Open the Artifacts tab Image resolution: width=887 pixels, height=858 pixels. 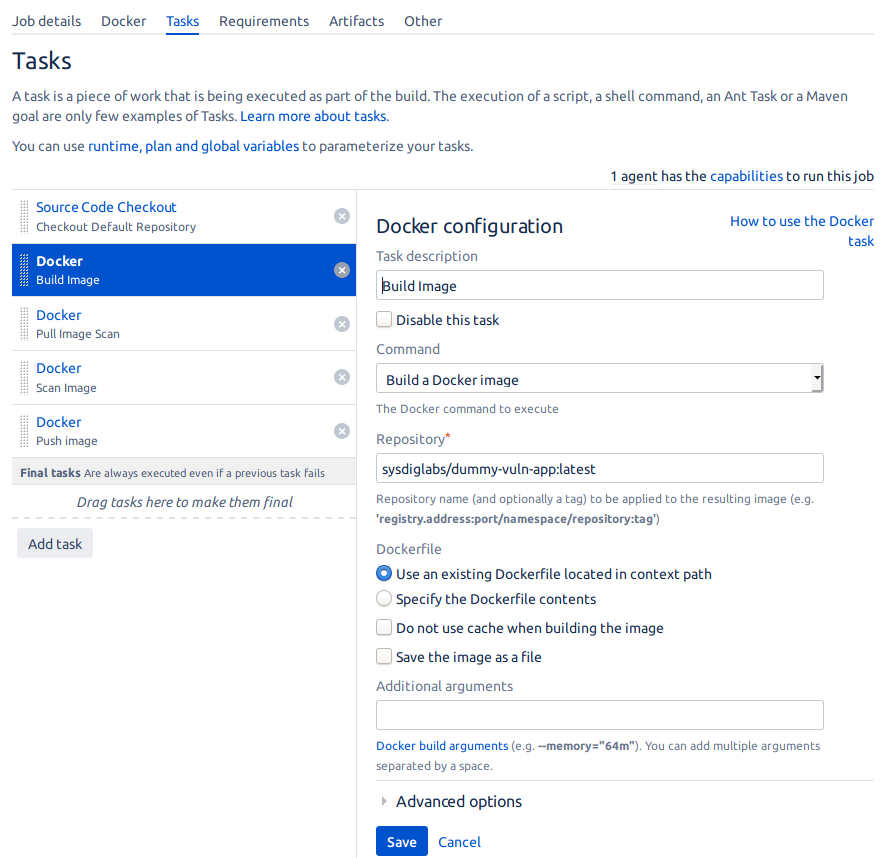coord(356,21)
